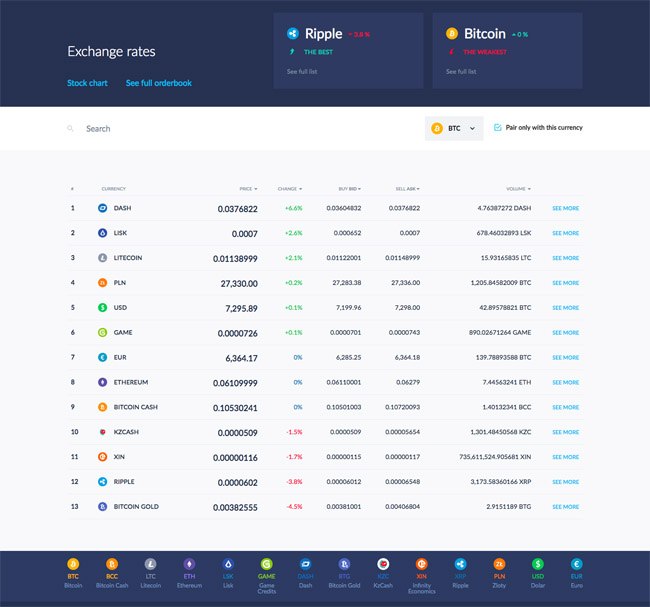Sort table by PRICE column
This screenshot has width=650, height=607.
click(248, 189)
